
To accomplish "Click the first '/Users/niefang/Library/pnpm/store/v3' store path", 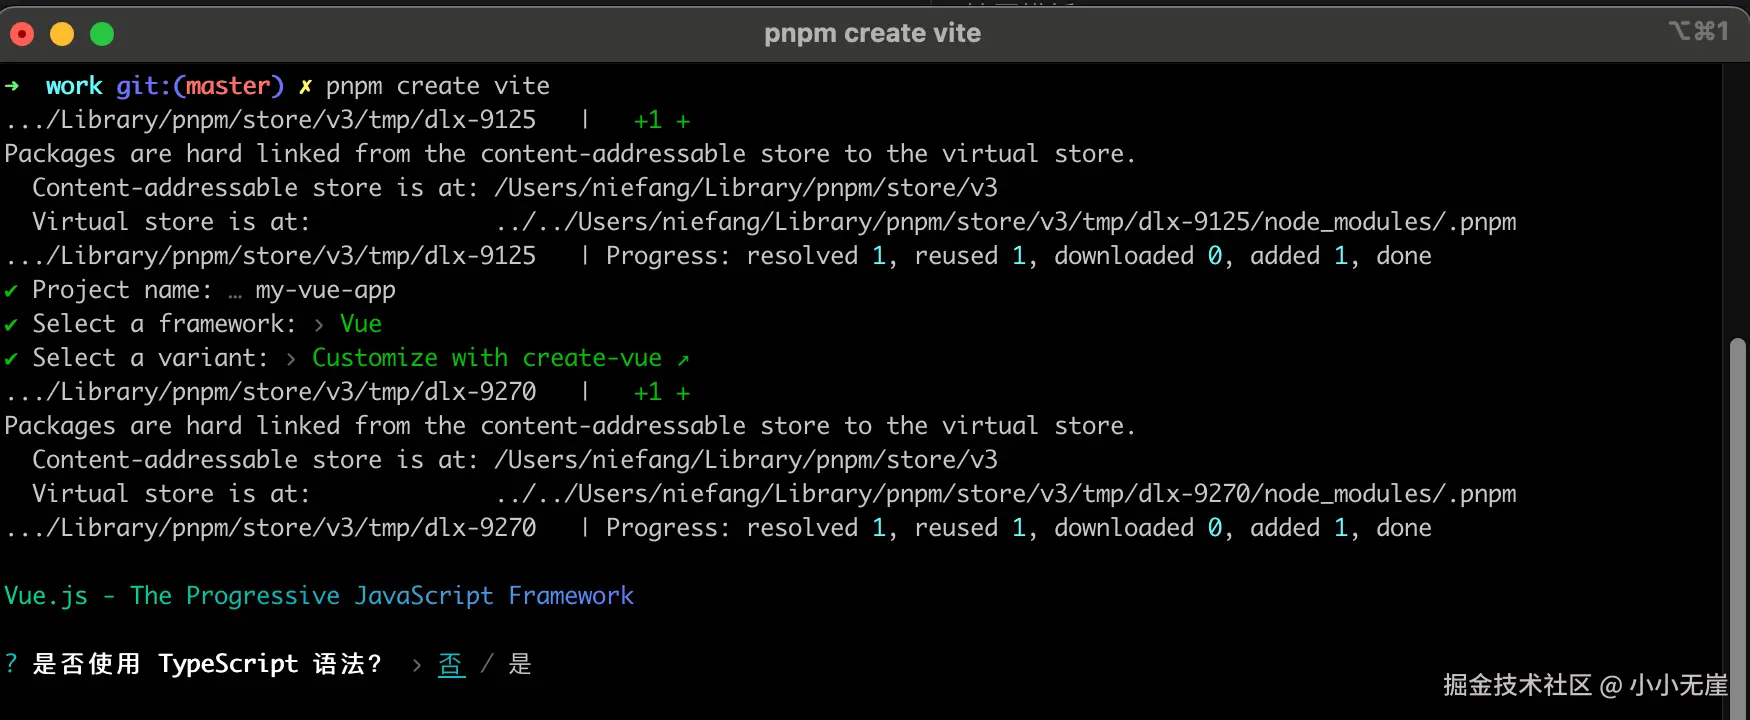I will [746, 188].
